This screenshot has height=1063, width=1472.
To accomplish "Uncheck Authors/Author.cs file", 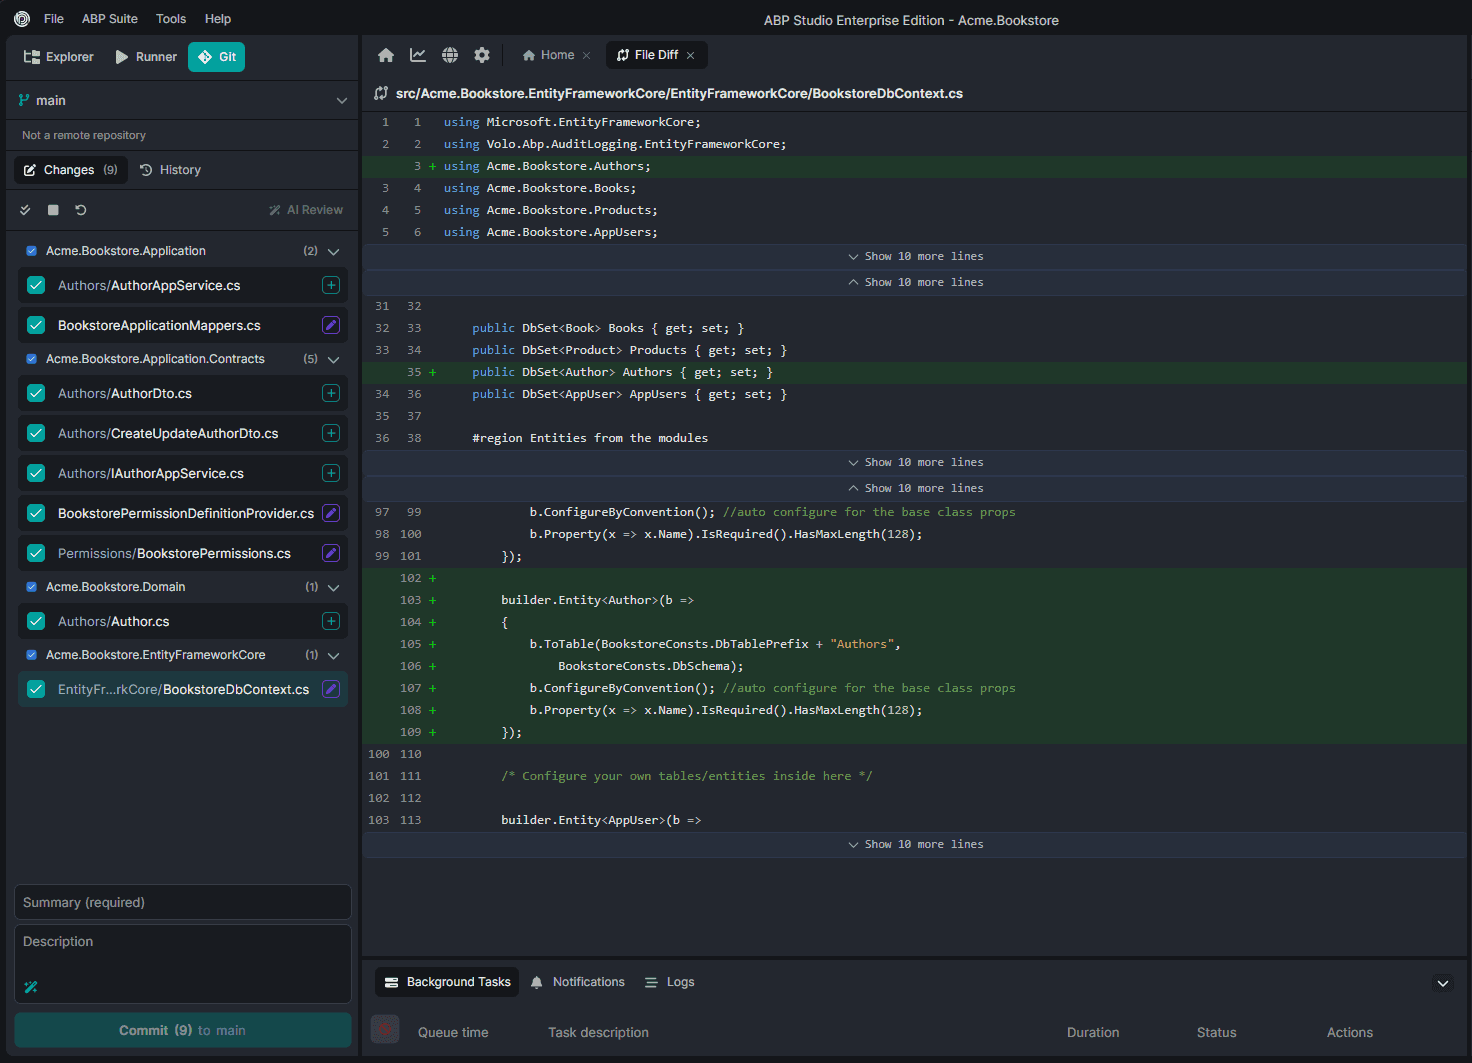I will pyautogui.click(x=36, y=621).
